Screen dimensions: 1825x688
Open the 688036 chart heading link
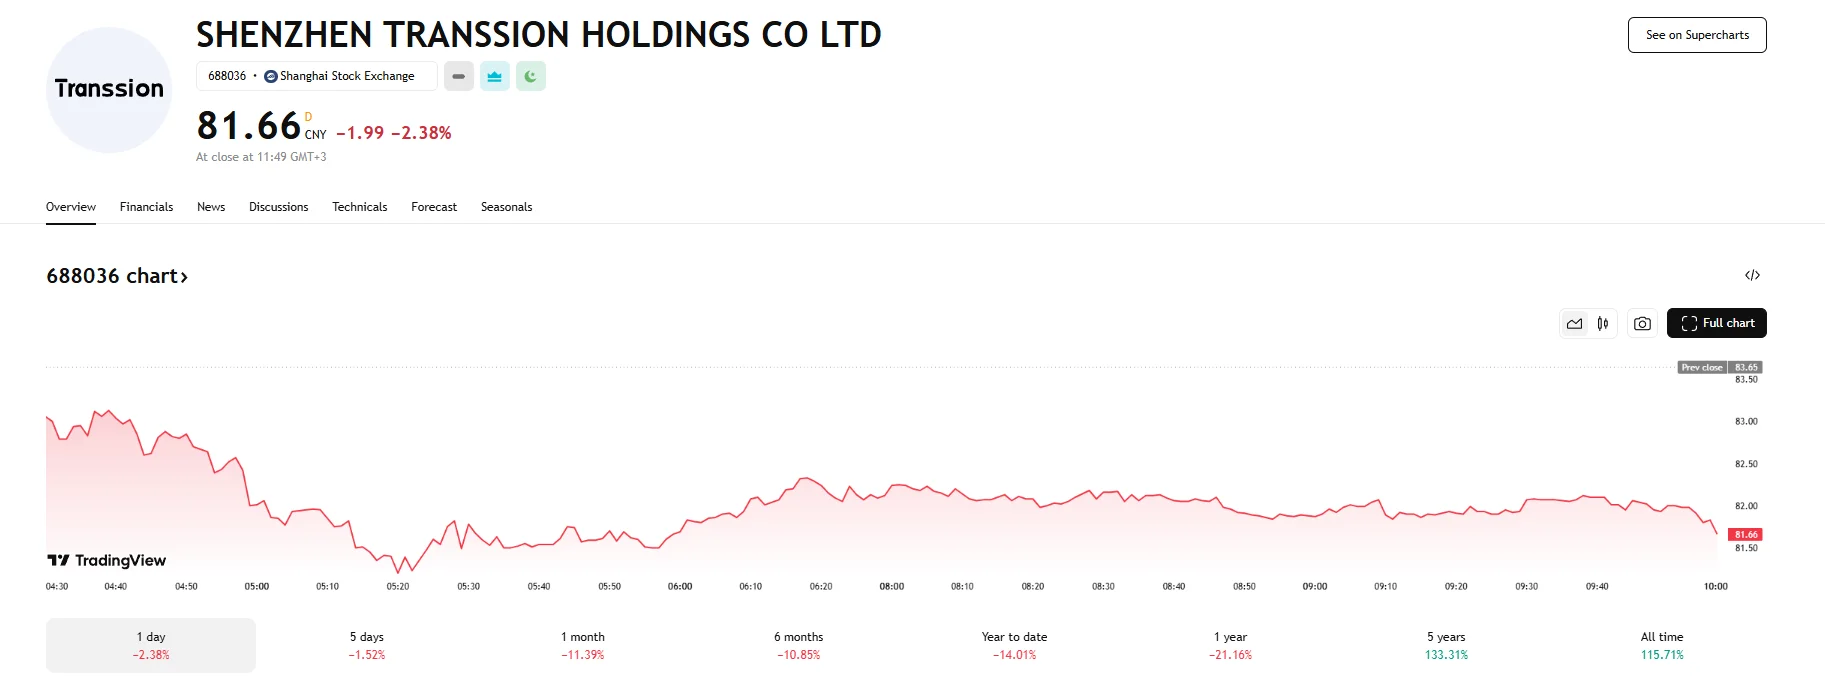pyautogui.click(x=117, y=276)
